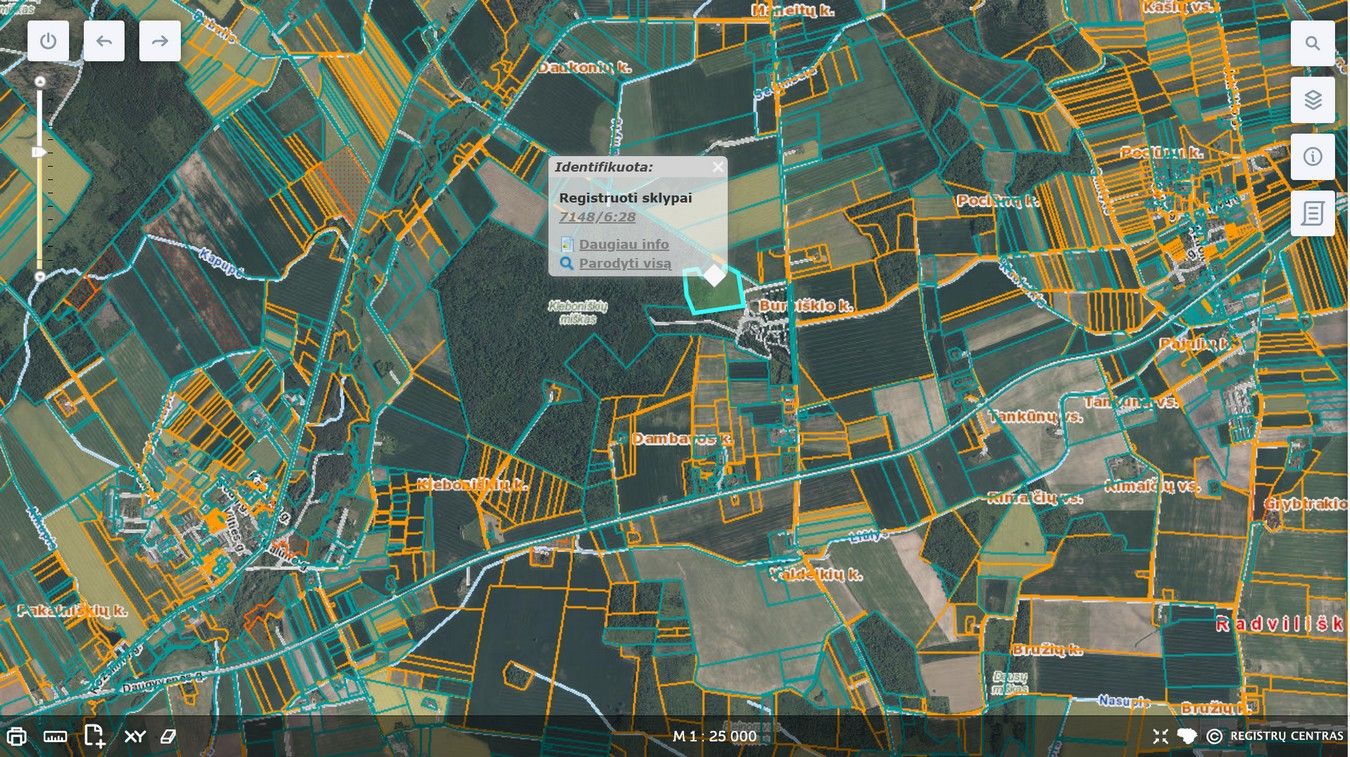This screenshot has width=1350, height=757.
Task: Click the power button icon
Action: pyautogui.click(x=48, y=41)
